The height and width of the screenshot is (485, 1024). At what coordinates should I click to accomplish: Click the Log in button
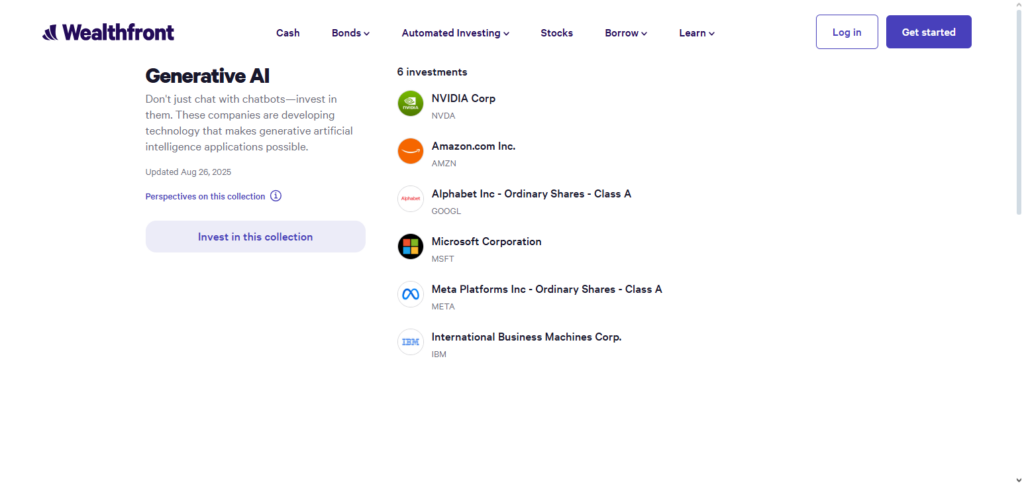846,32
